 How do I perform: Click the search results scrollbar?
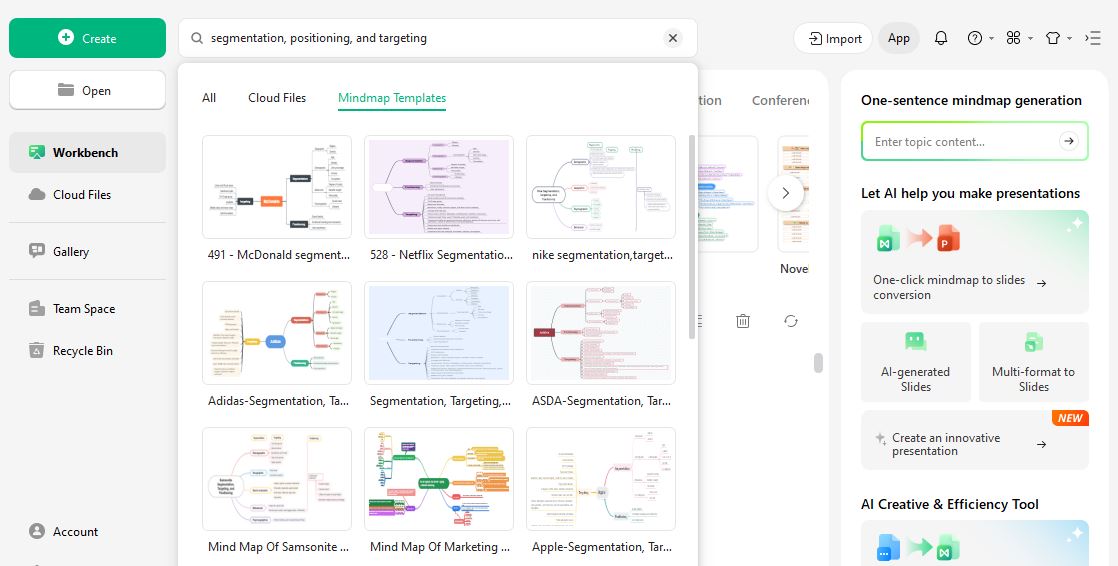click(692, 237)
